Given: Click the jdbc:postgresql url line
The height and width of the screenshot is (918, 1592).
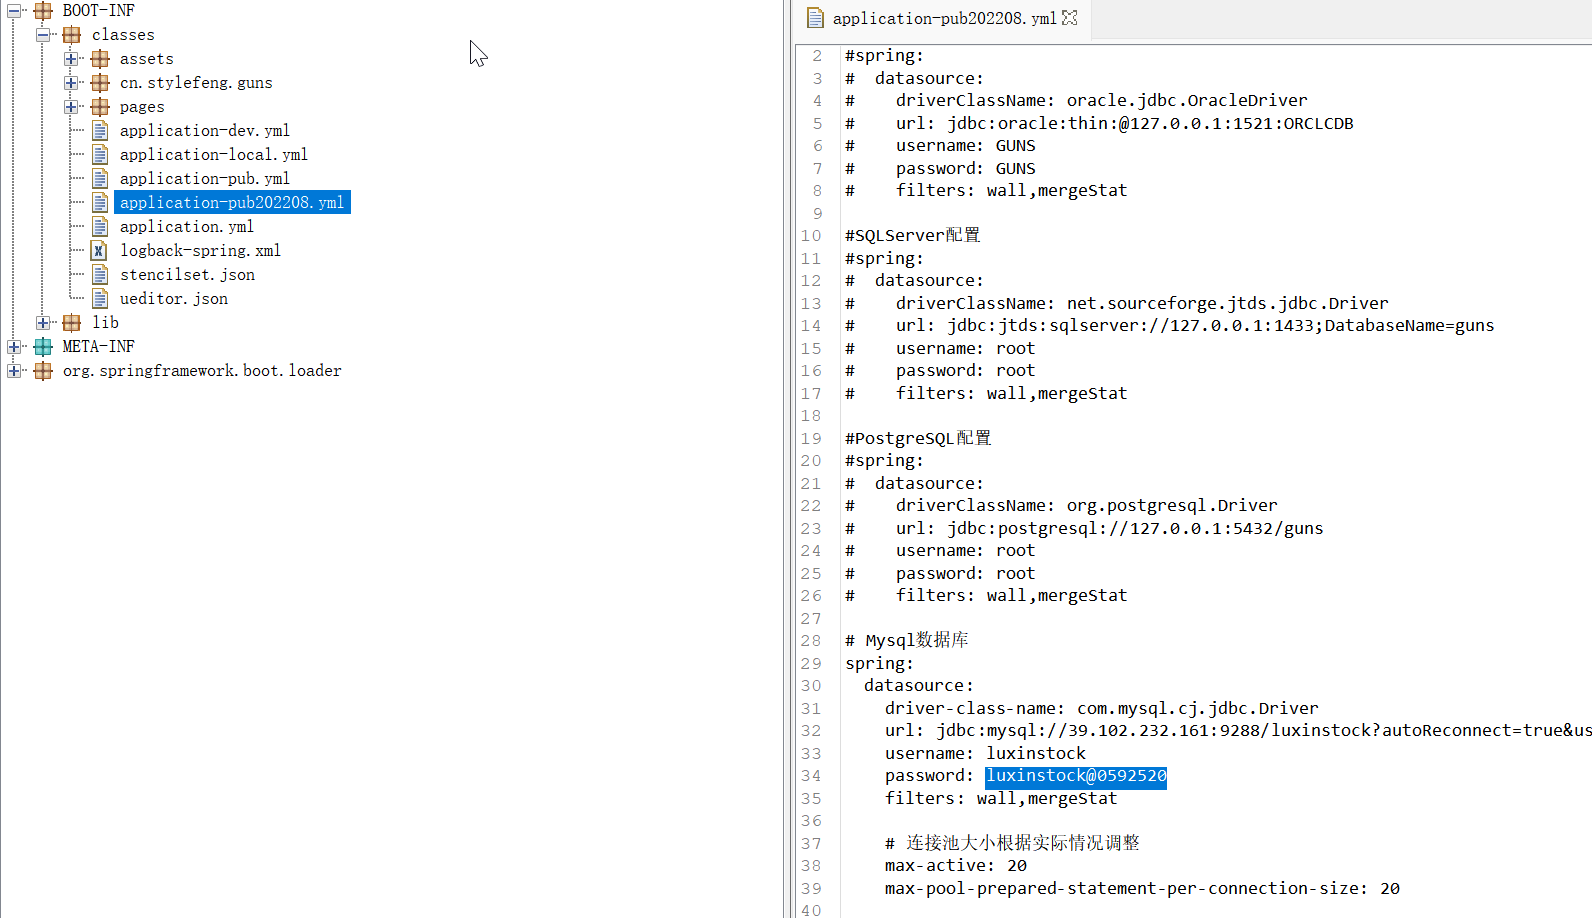Looking at the screenshot, I should coord(1084,529).
